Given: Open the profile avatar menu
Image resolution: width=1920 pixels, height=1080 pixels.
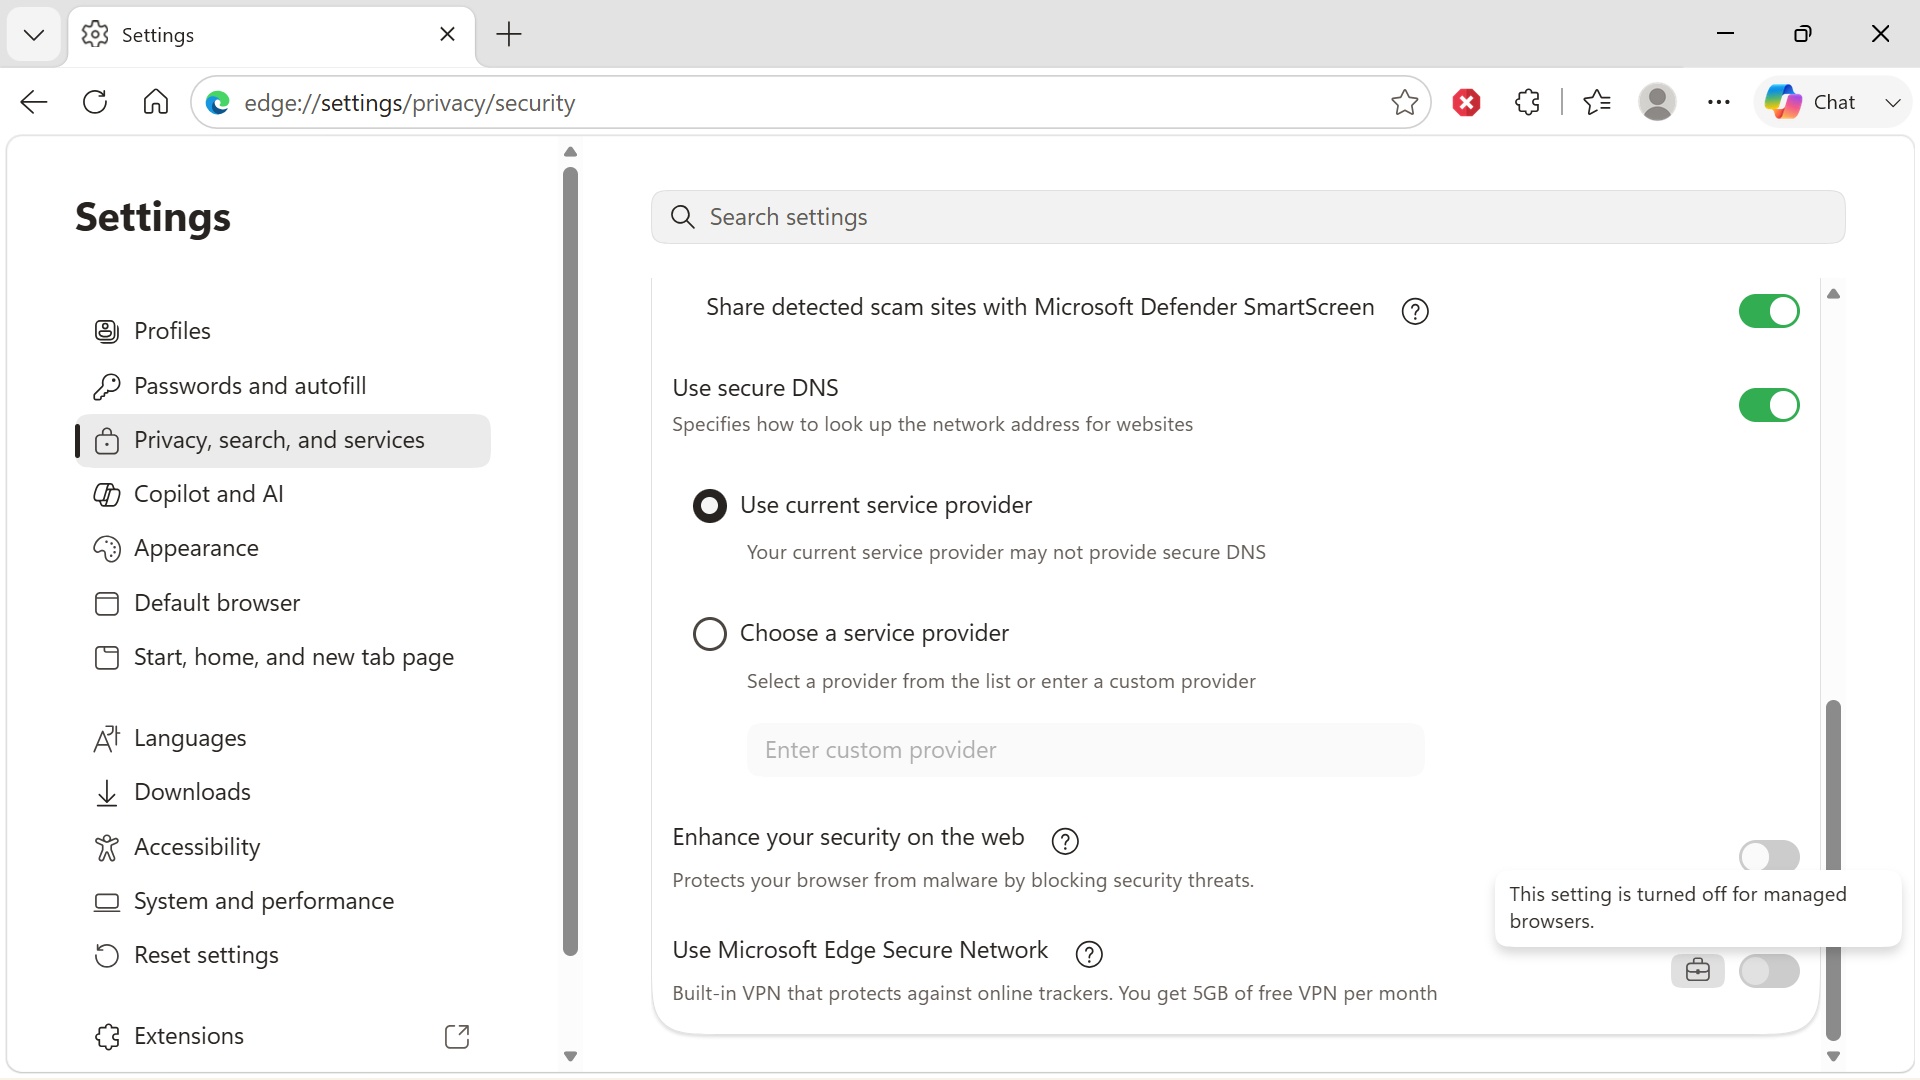Looking at the screenshot, I should tap(1657, 102).
